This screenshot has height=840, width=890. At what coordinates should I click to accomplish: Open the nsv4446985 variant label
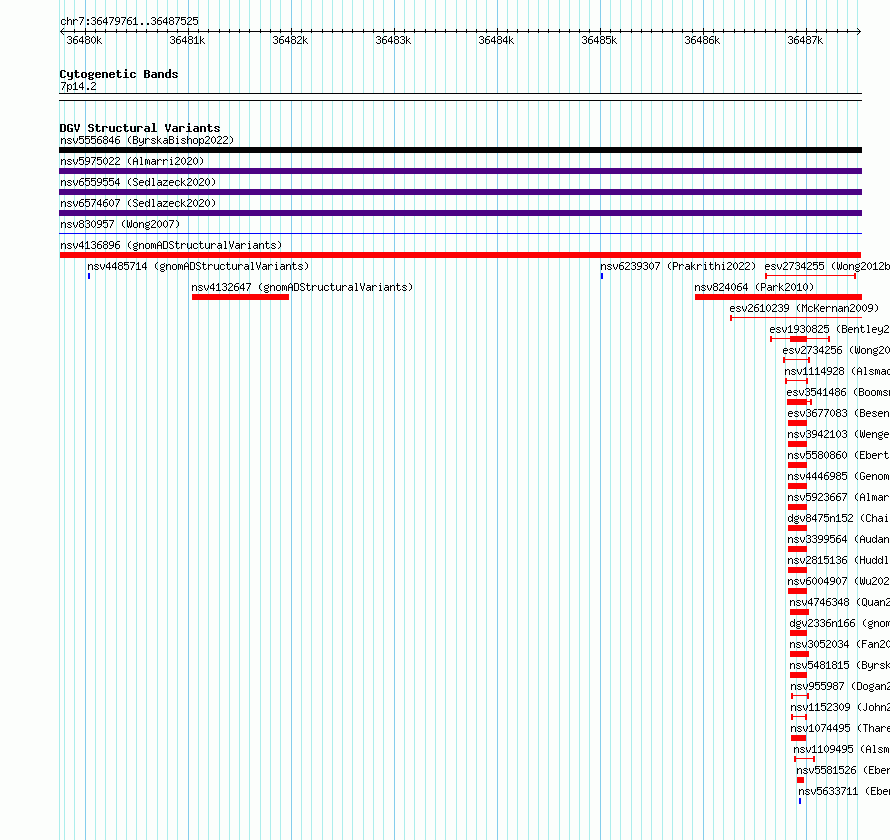(838, 476)
